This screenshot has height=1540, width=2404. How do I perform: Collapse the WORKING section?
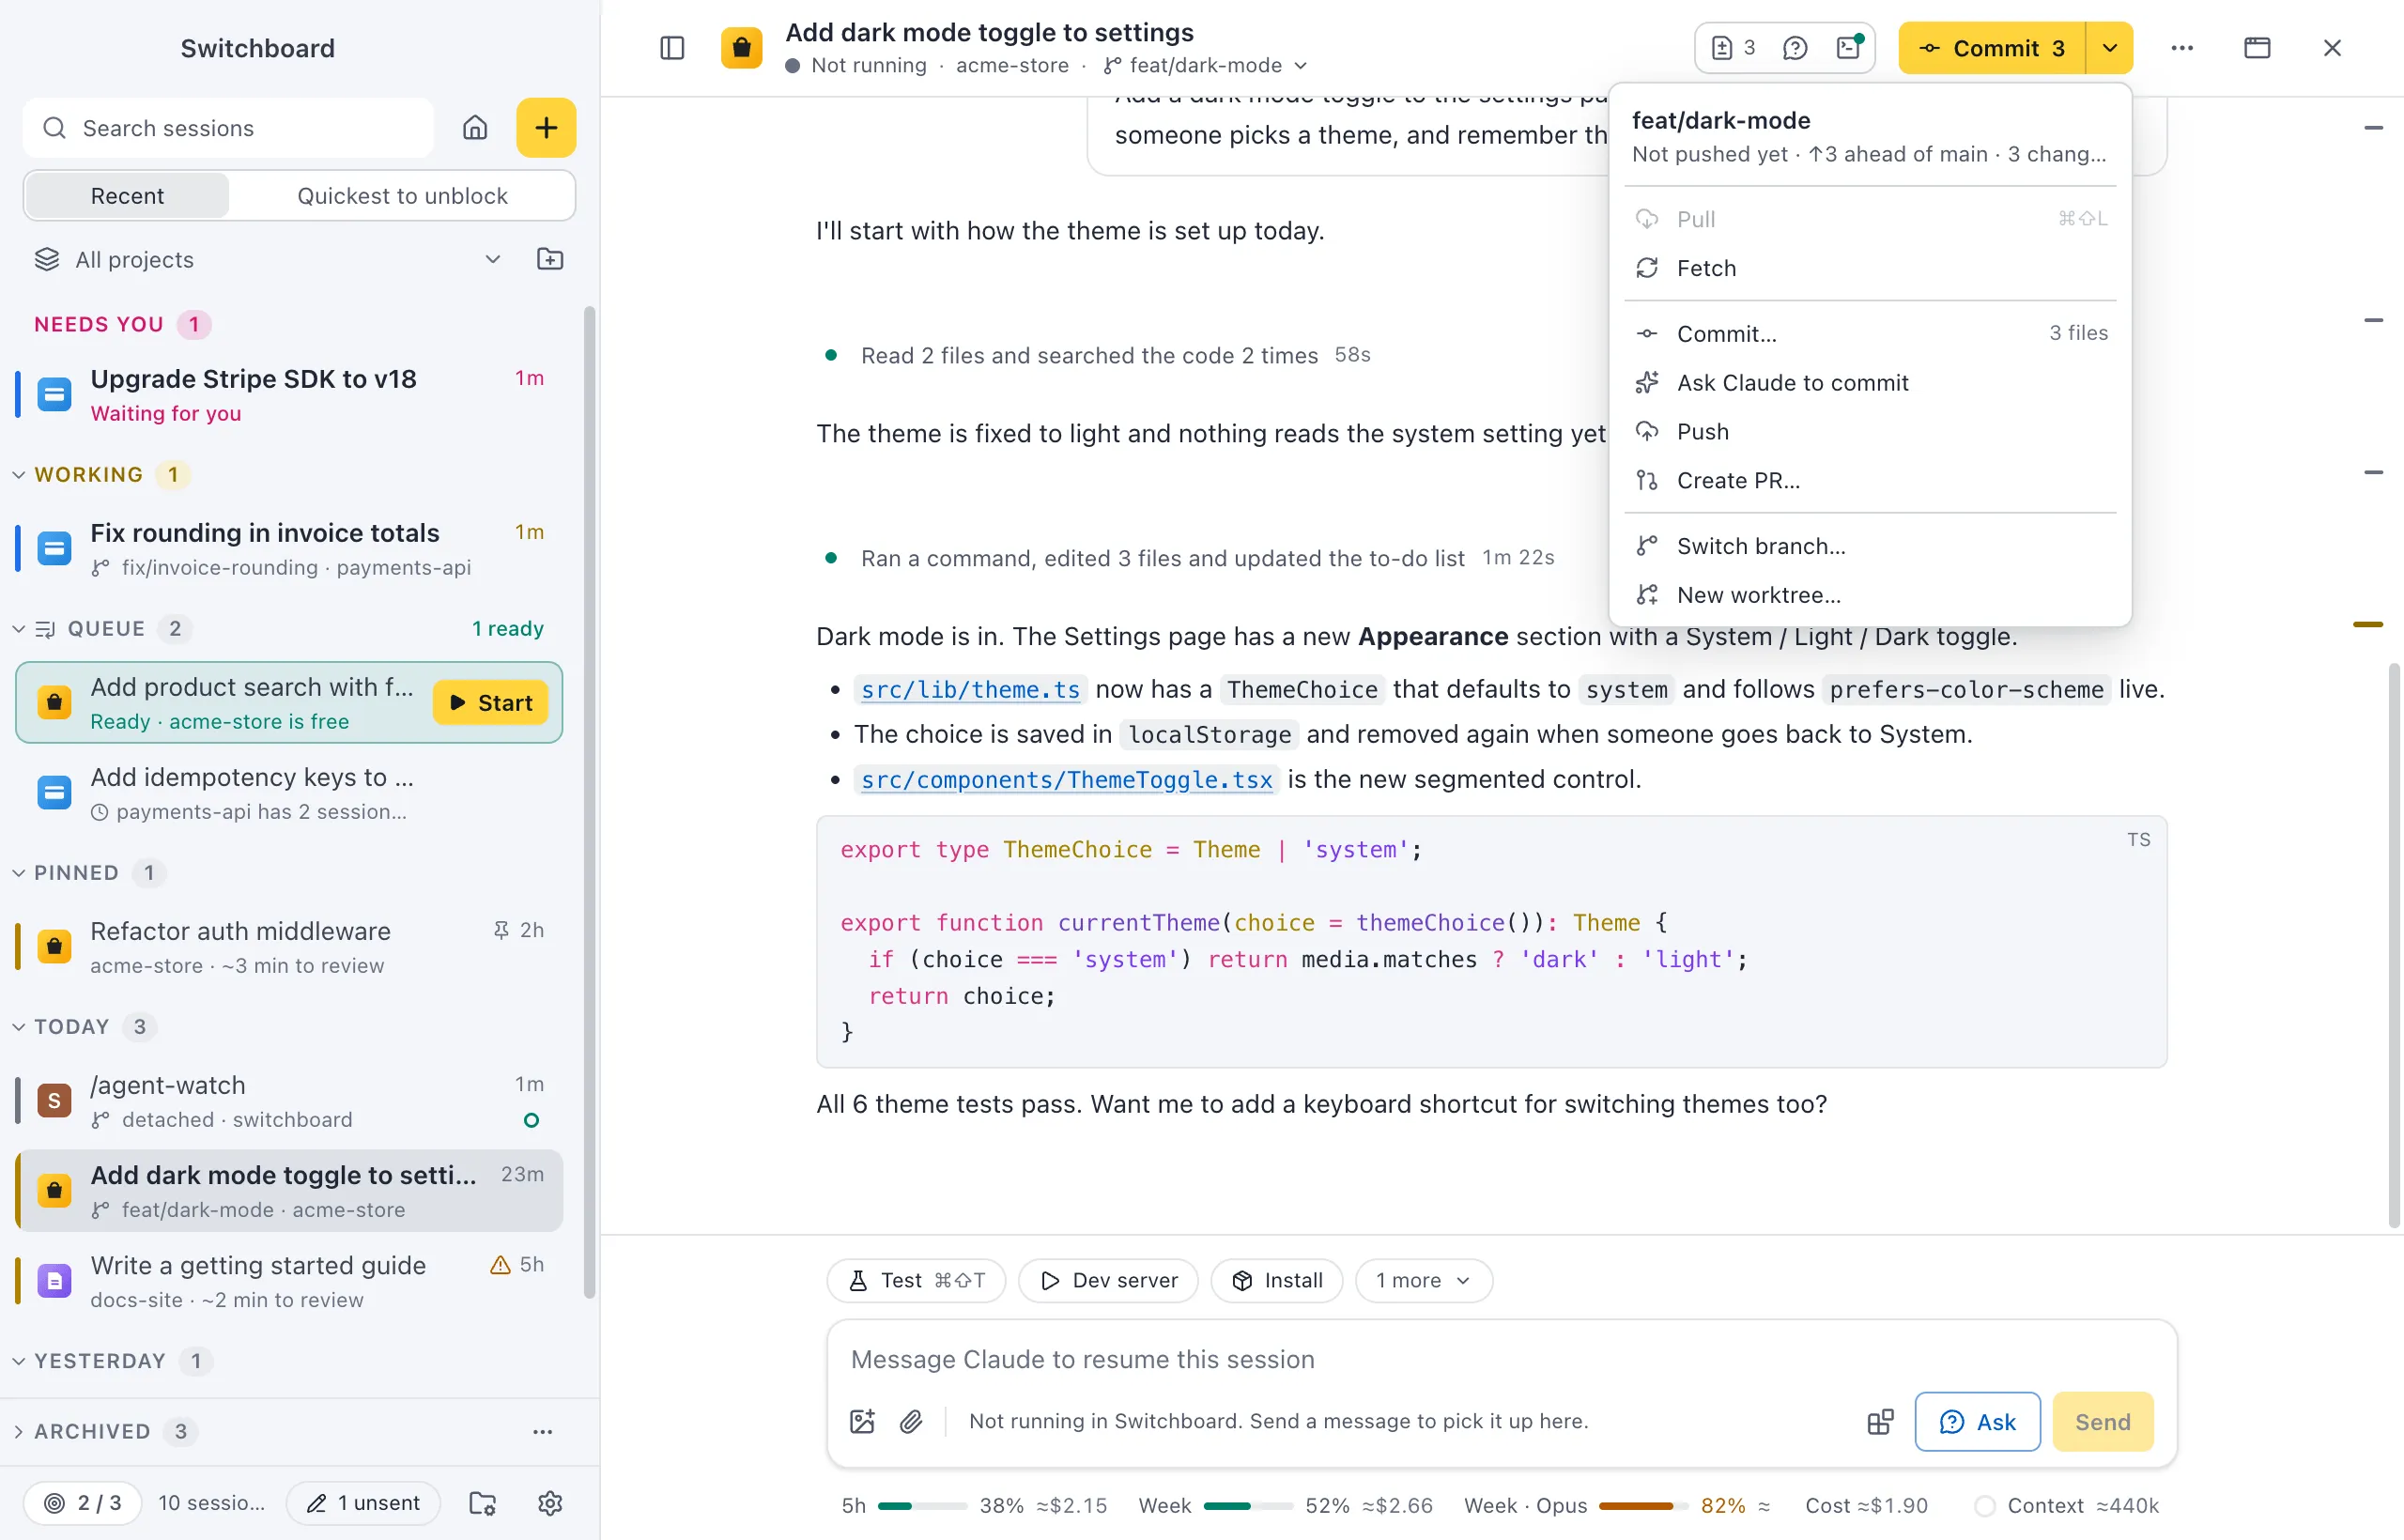click(x=18, y=475)
